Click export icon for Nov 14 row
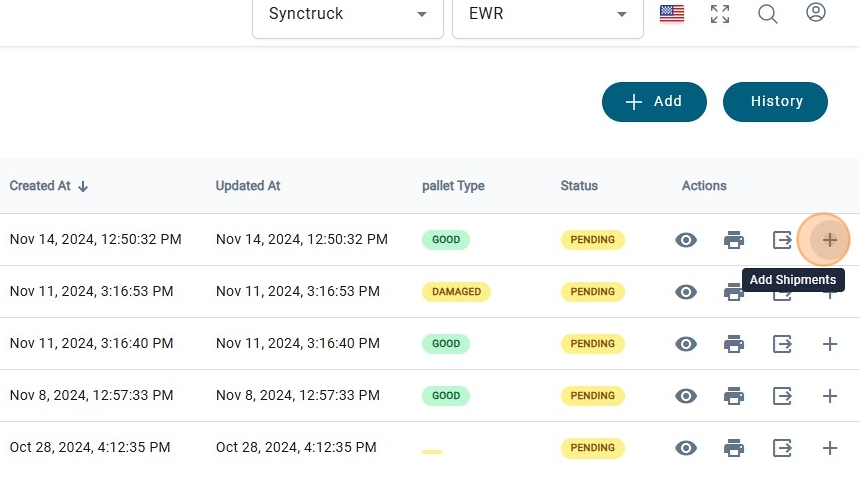 click(x=782, y=240)
